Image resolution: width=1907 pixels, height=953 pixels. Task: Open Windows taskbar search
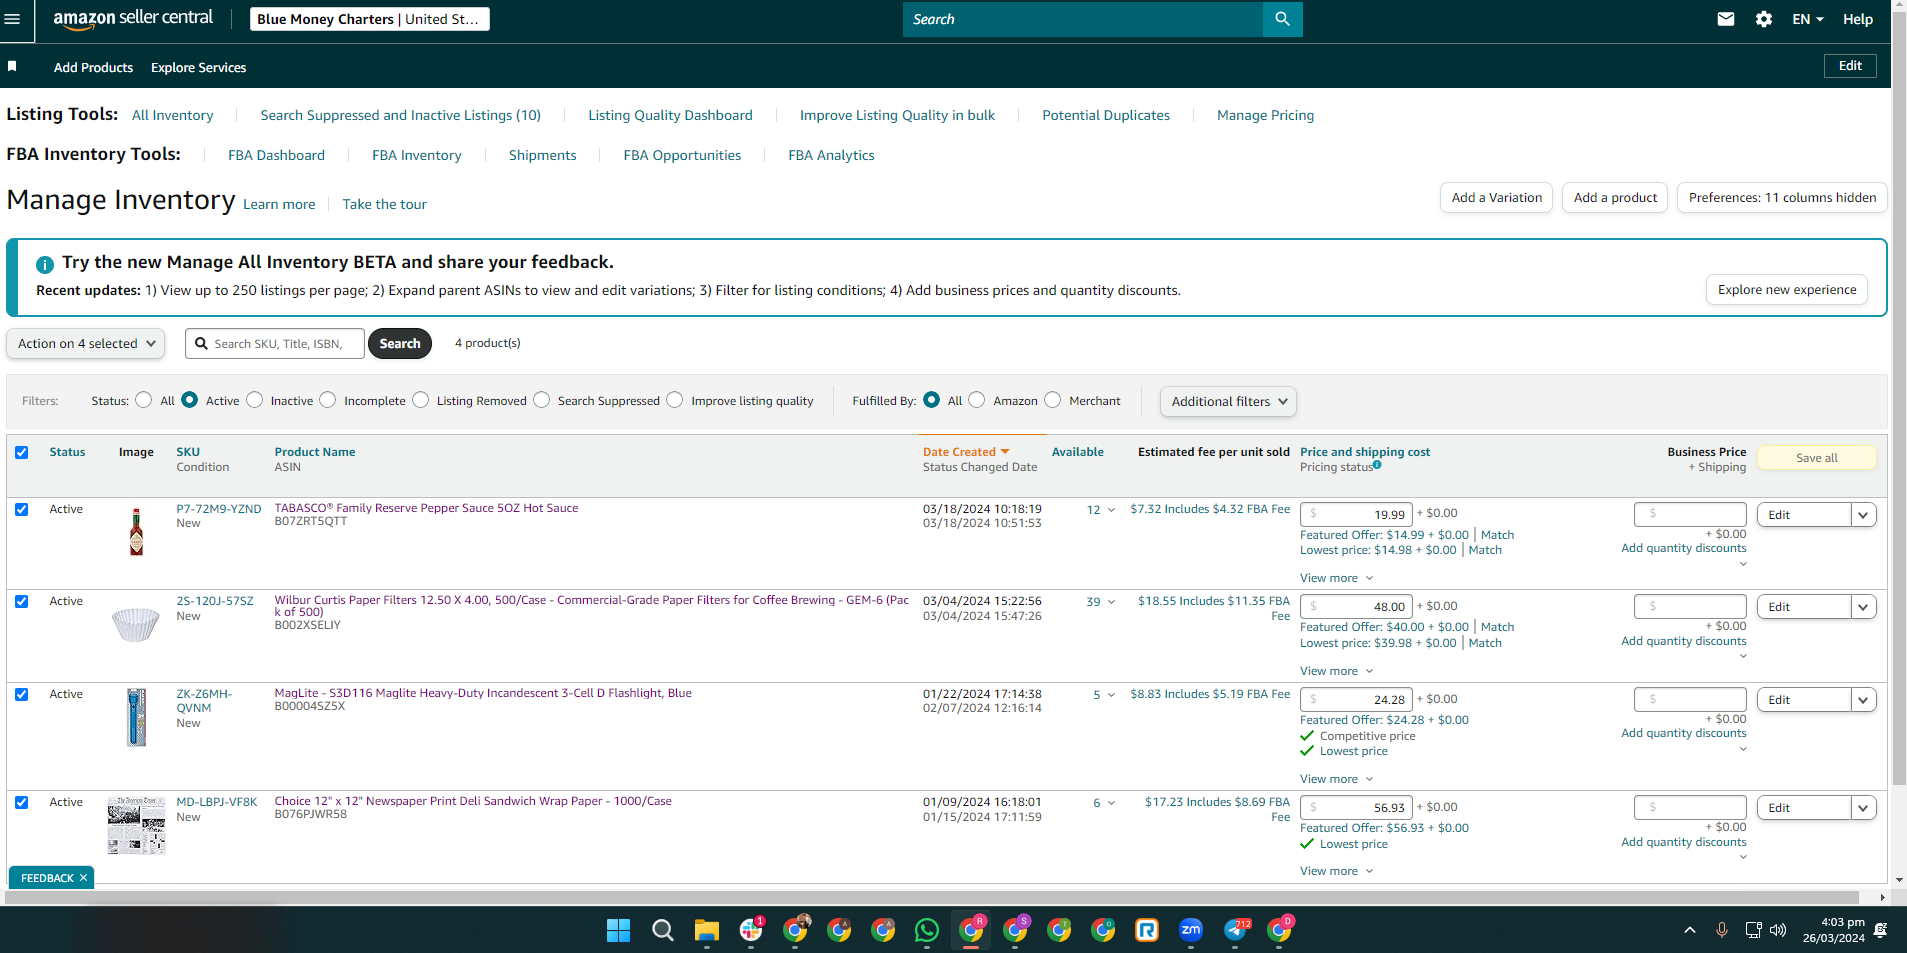(x=662, y=930)
